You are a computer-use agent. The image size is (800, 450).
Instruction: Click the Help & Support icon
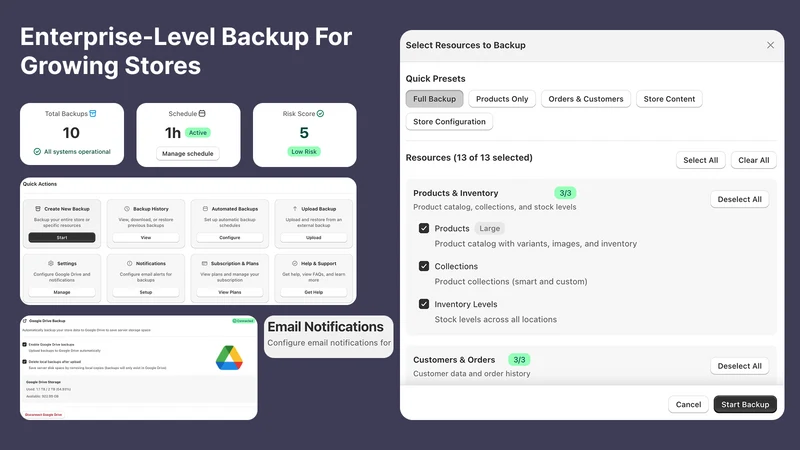click(294, 263)
